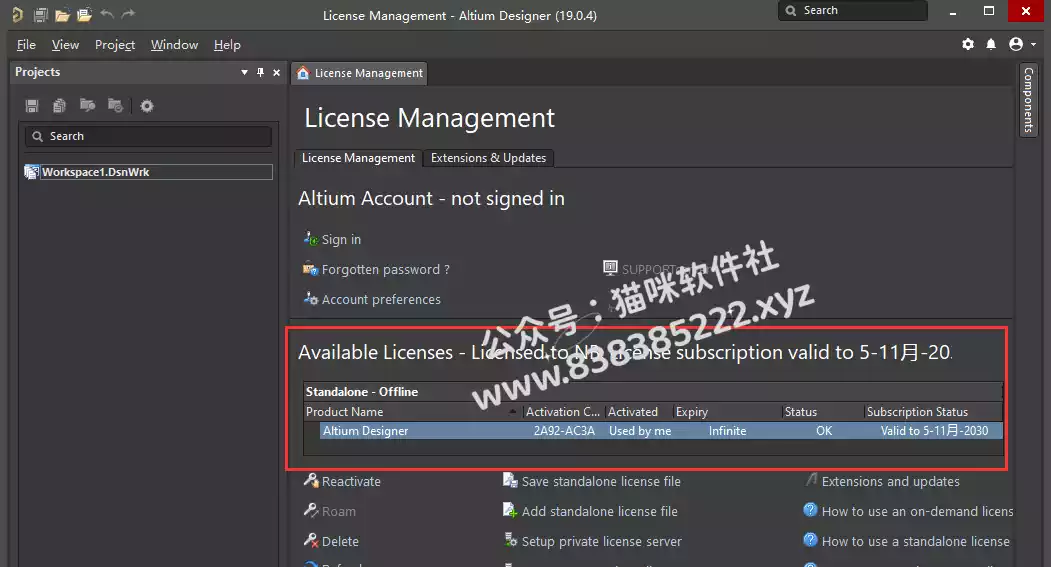The height and width of the screenshot is (567, 1051).
Task: Click the Account preferences icon
Action: (x=310, y=298)
